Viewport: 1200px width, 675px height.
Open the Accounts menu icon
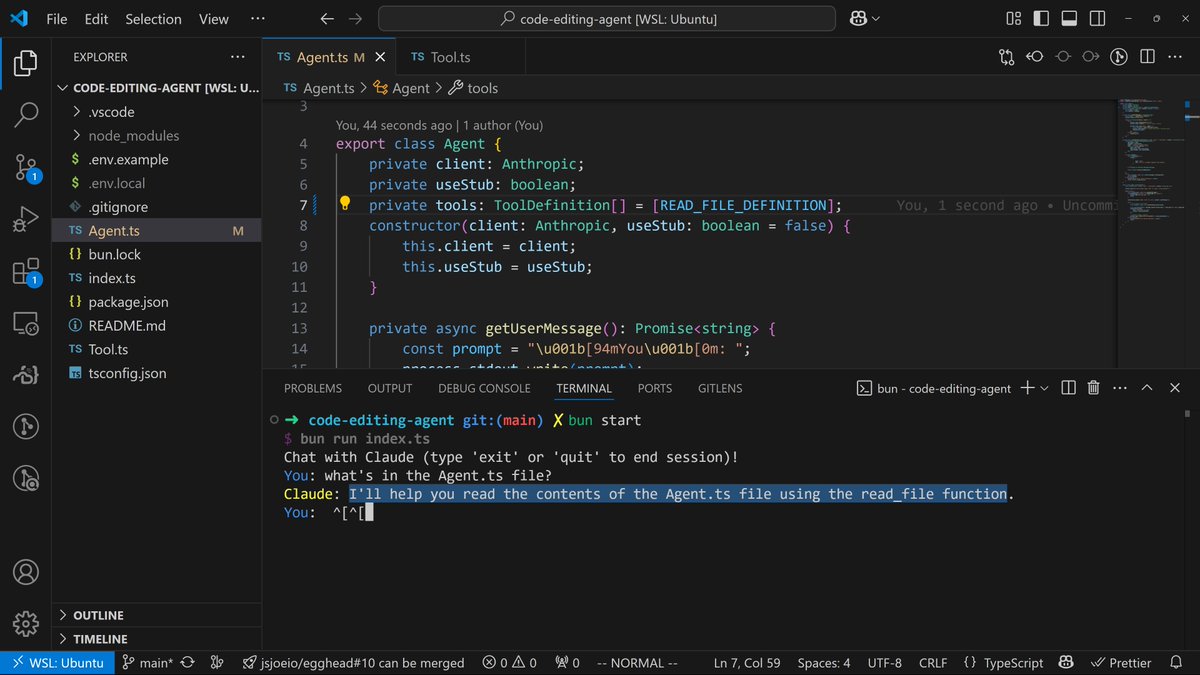point(26,572)
